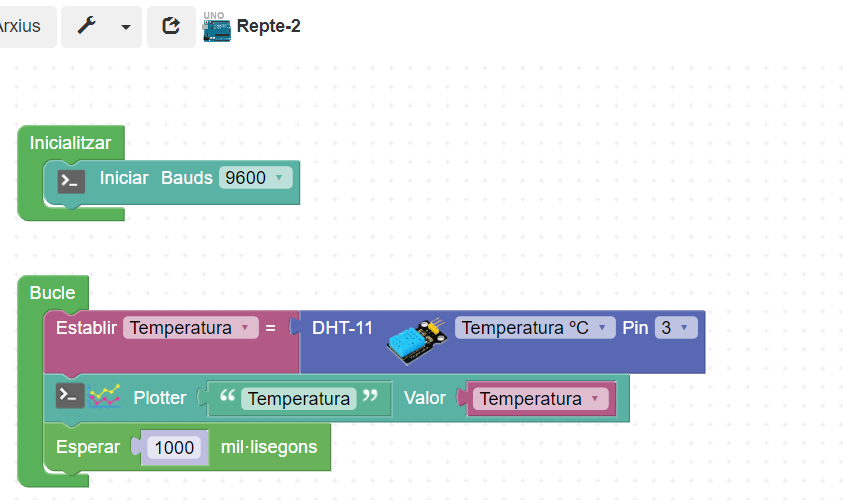Viewport: 843px width, 500px height.
Task: Select the Esperar block label
Action: 87,447
